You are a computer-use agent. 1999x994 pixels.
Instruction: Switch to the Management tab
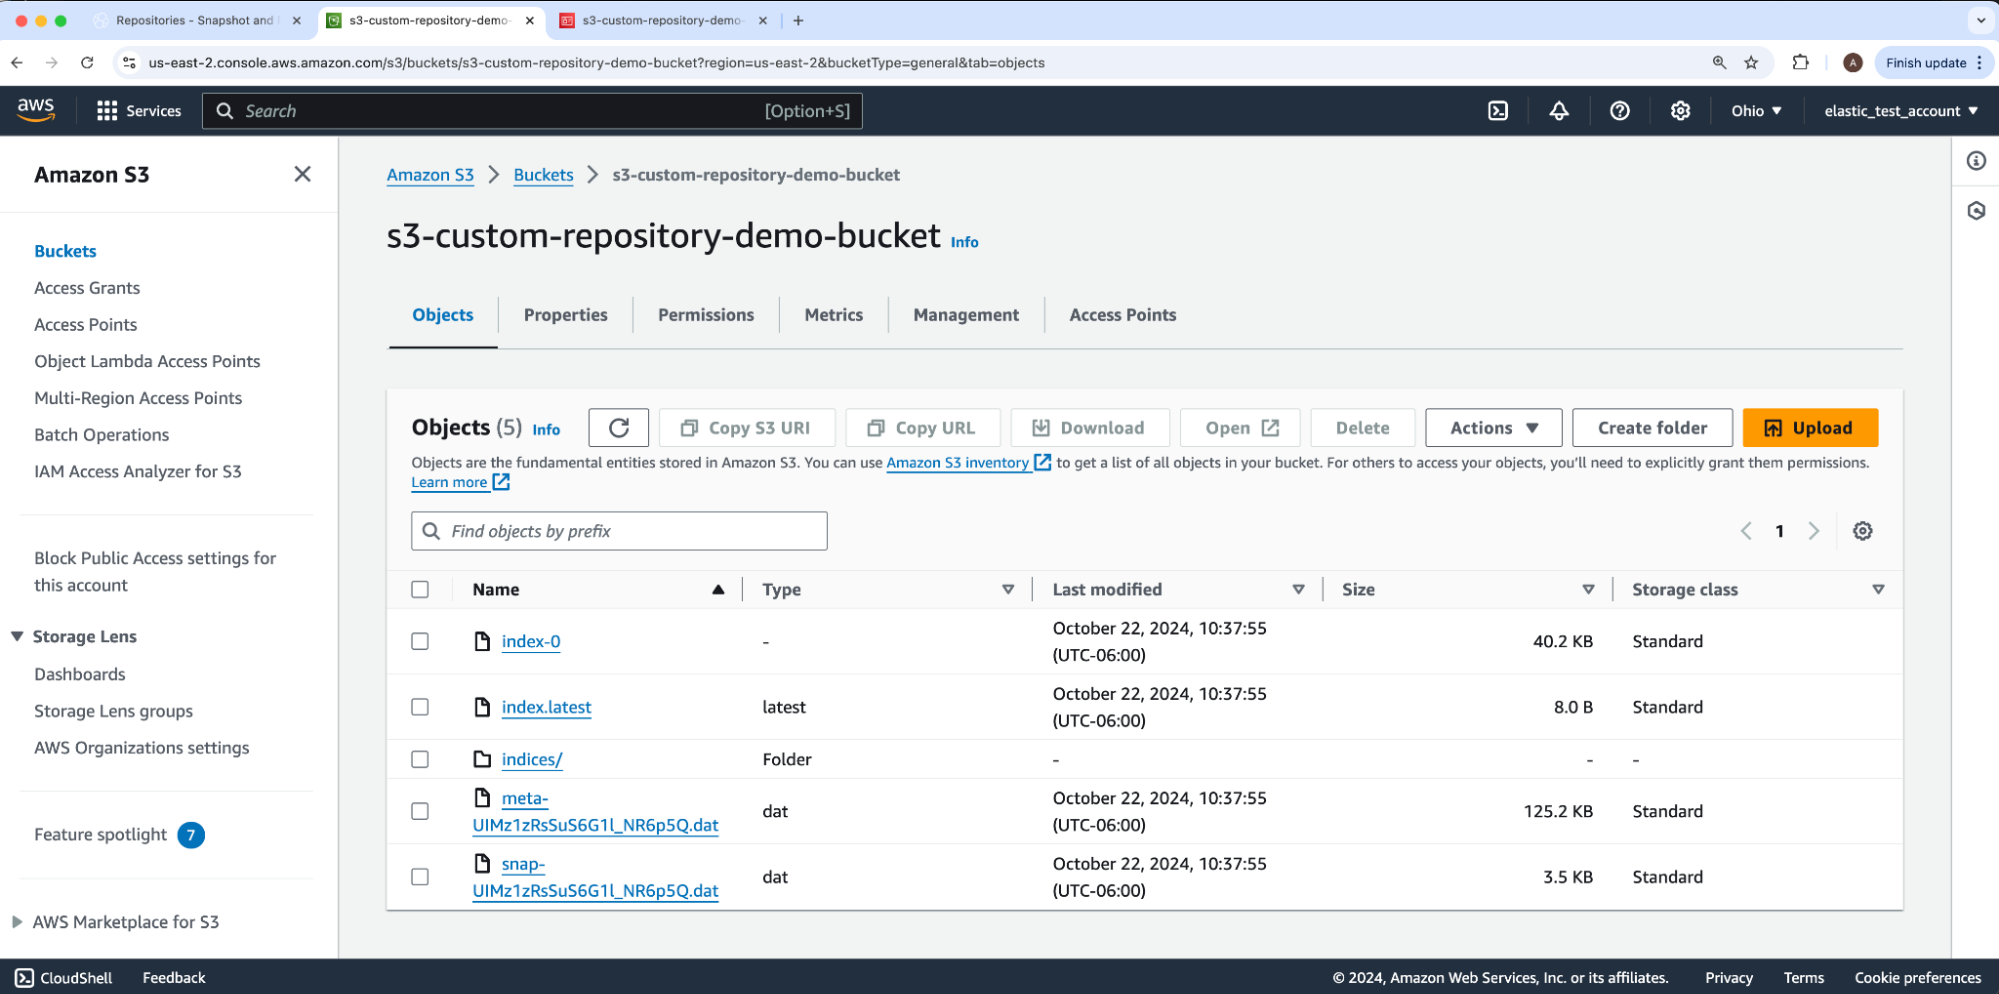pos(966,315)
